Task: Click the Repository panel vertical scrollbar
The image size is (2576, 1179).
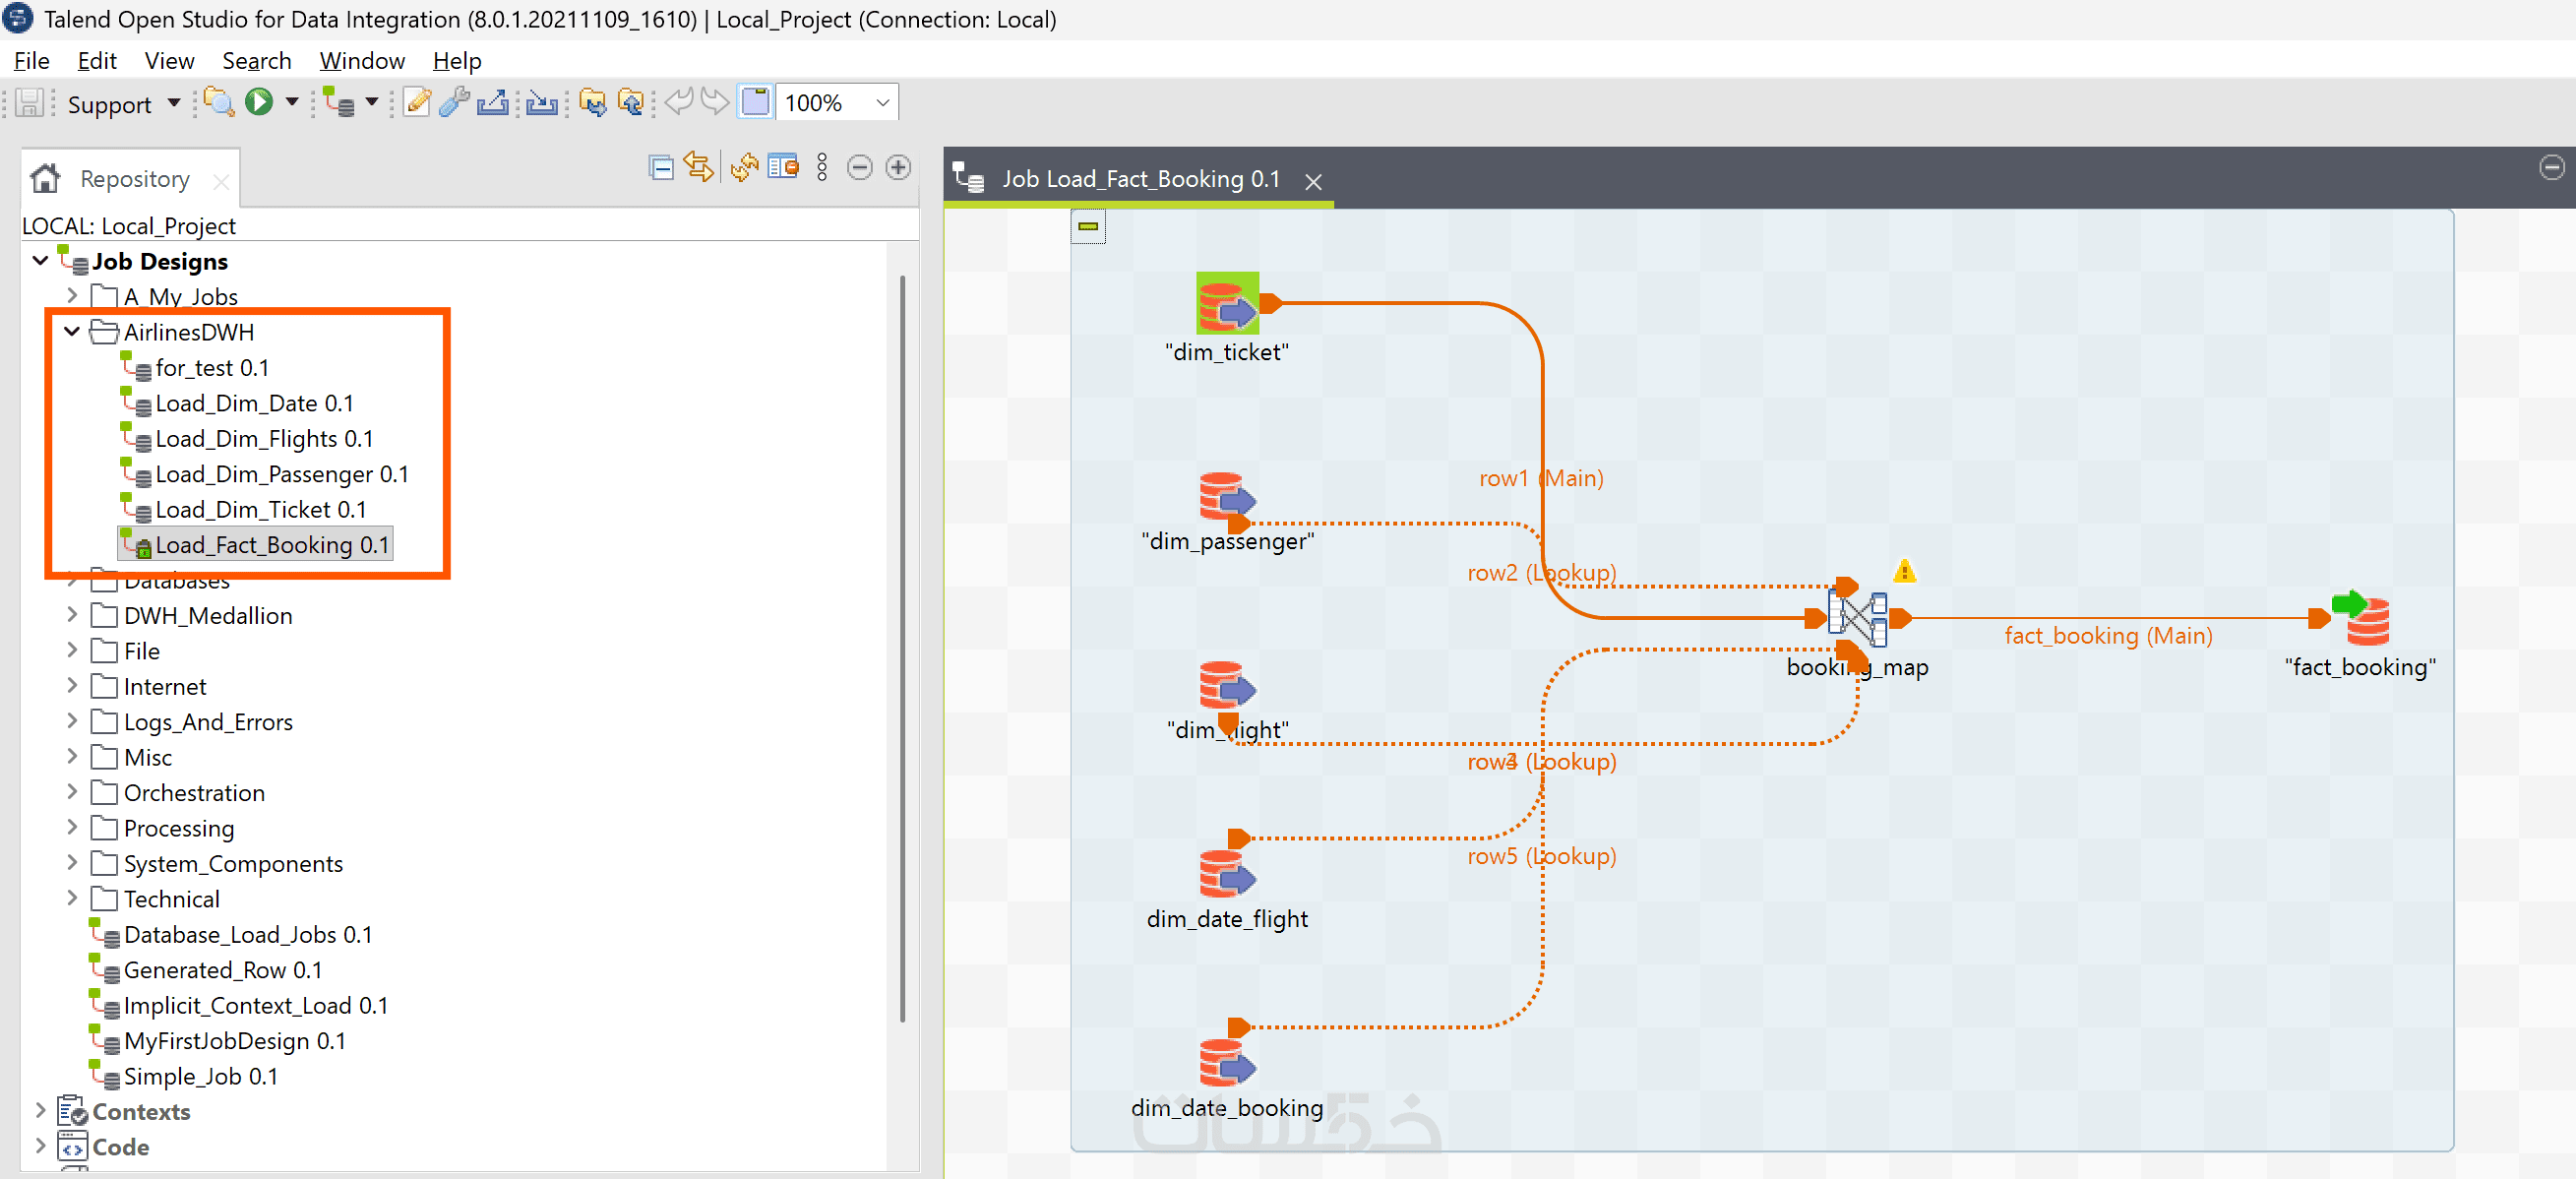Action: tap(902, 648)
